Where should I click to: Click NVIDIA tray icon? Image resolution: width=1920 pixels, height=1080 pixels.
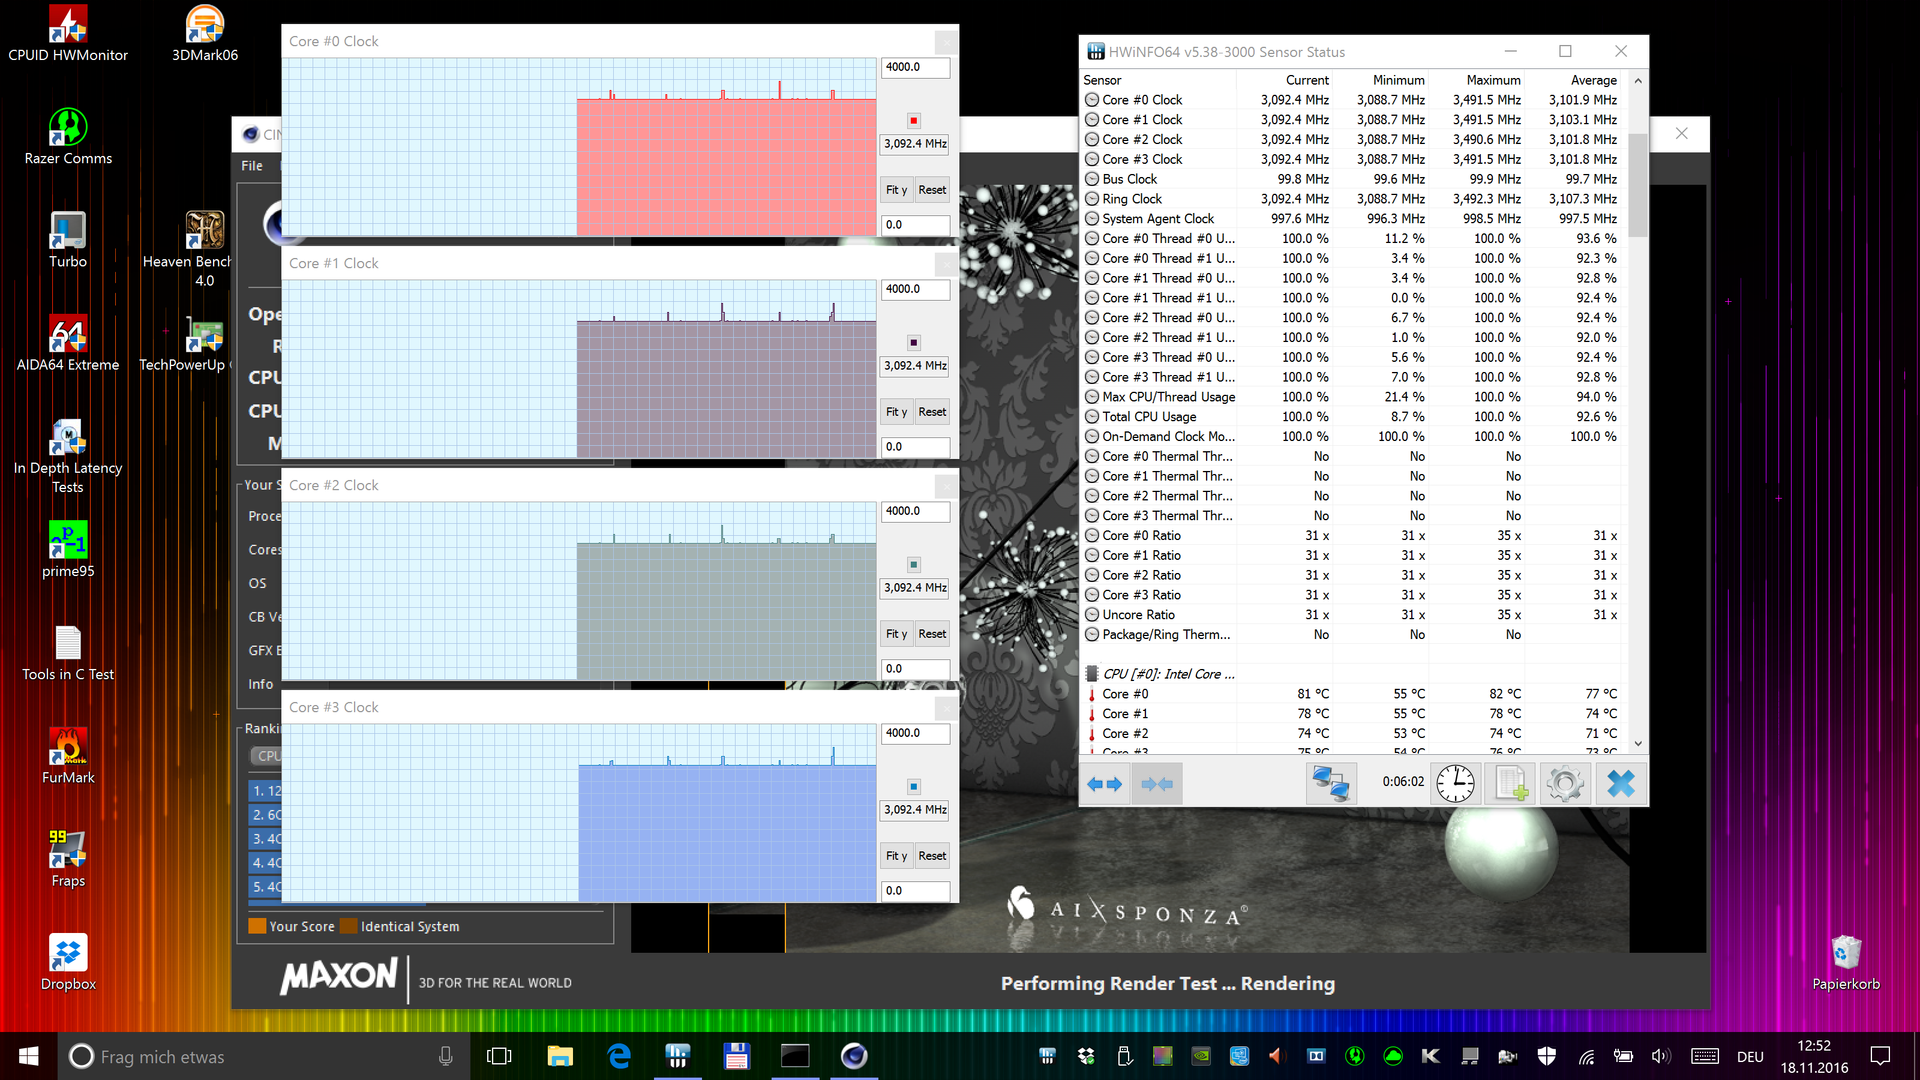point(1202,1056)
